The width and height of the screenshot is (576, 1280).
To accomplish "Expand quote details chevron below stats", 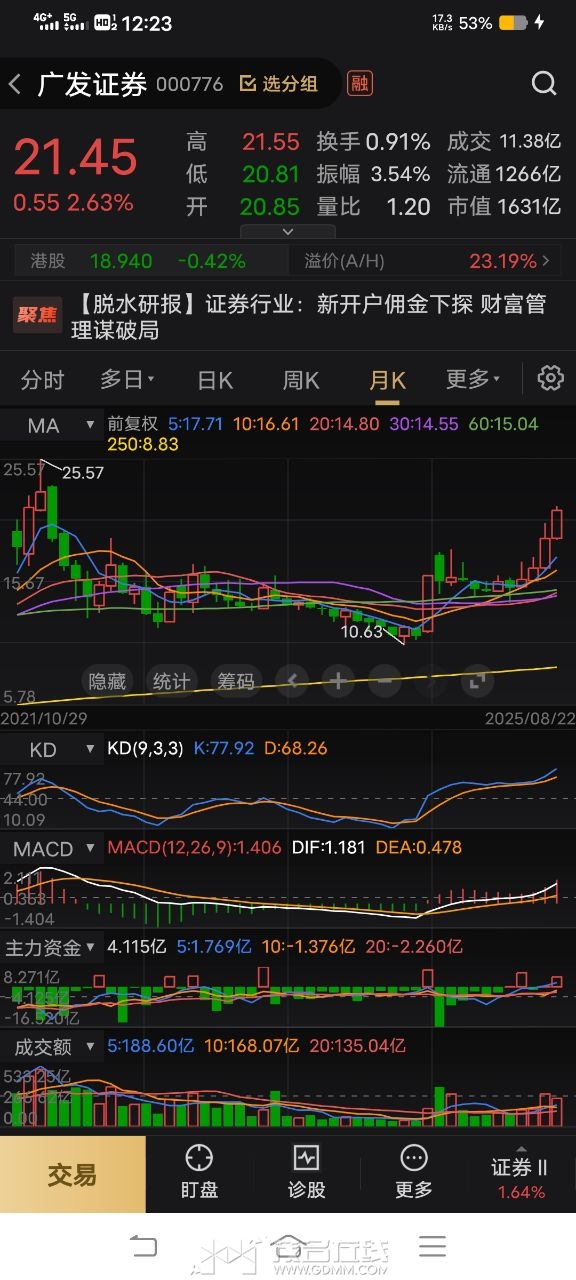I will [x=288, y=231].
